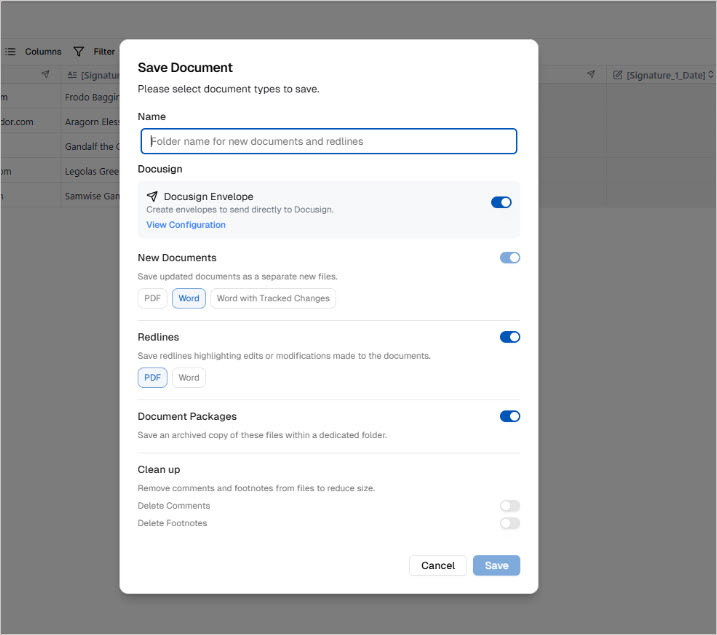Open the View Configuration link
Screen dimensions: 717x635
186,225
